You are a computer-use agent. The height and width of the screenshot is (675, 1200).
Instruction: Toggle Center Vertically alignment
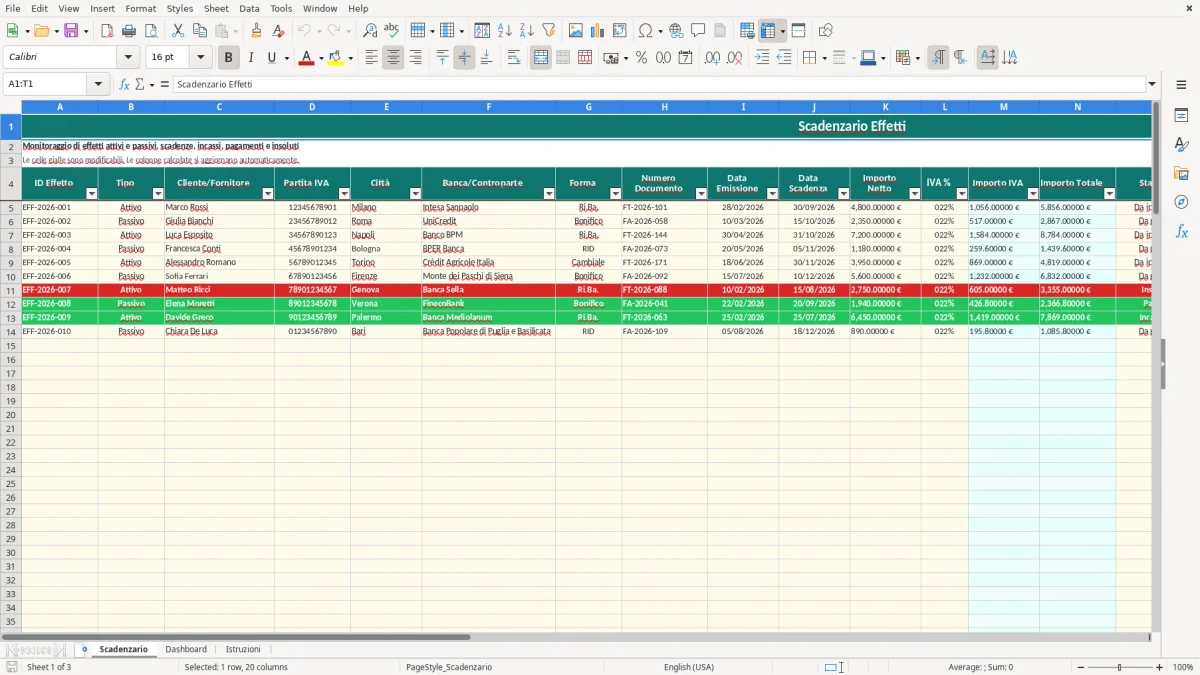click(464, 58)
